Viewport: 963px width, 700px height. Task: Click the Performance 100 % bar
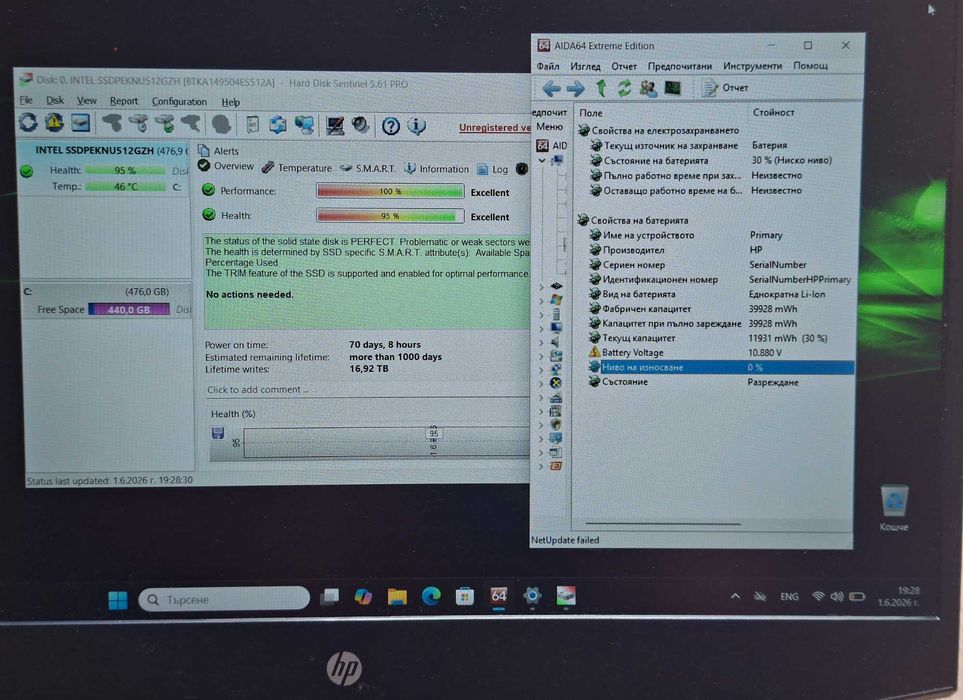[390, 192]
